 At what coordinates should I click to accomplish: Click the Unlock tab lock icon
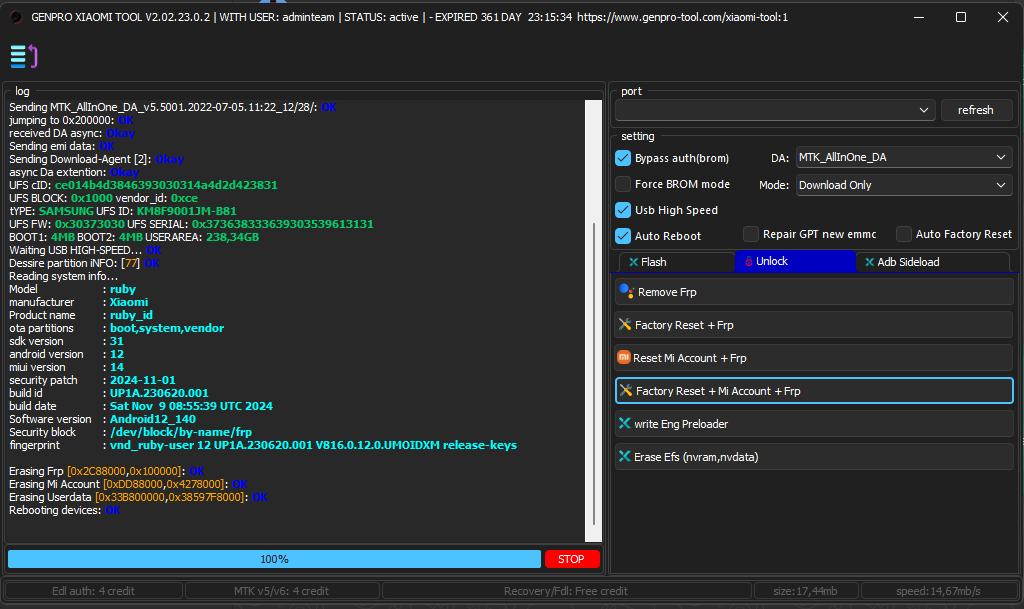749,261
